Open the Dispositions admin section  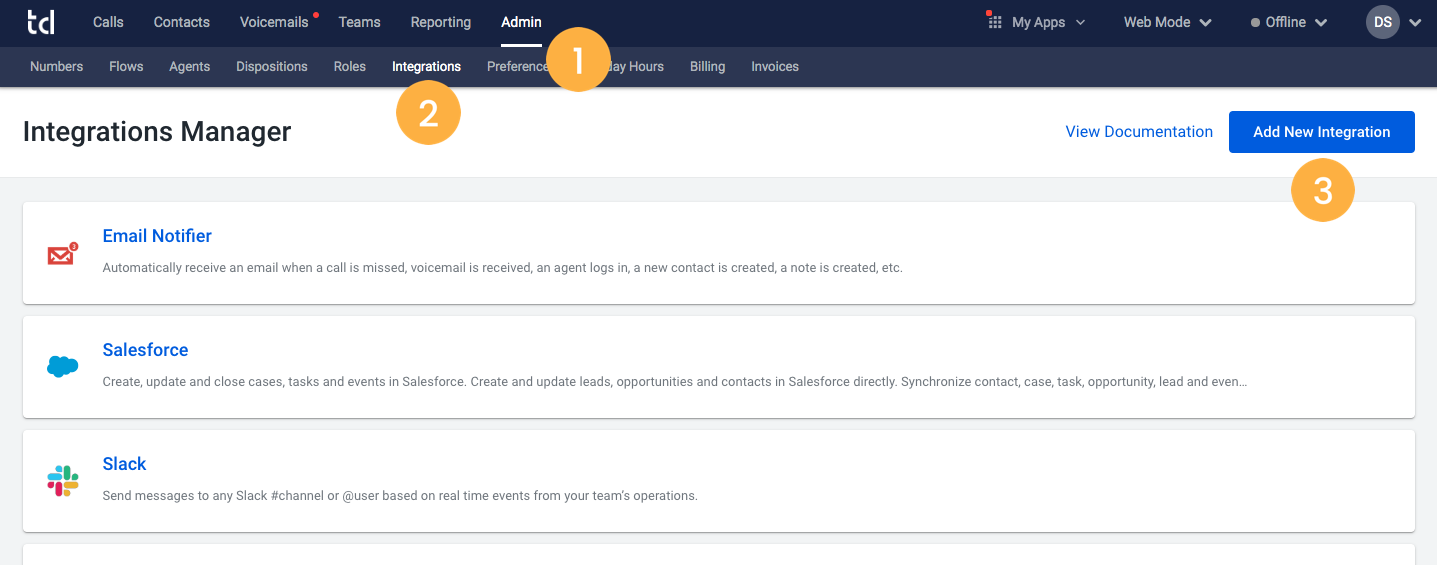pos(272,67)
